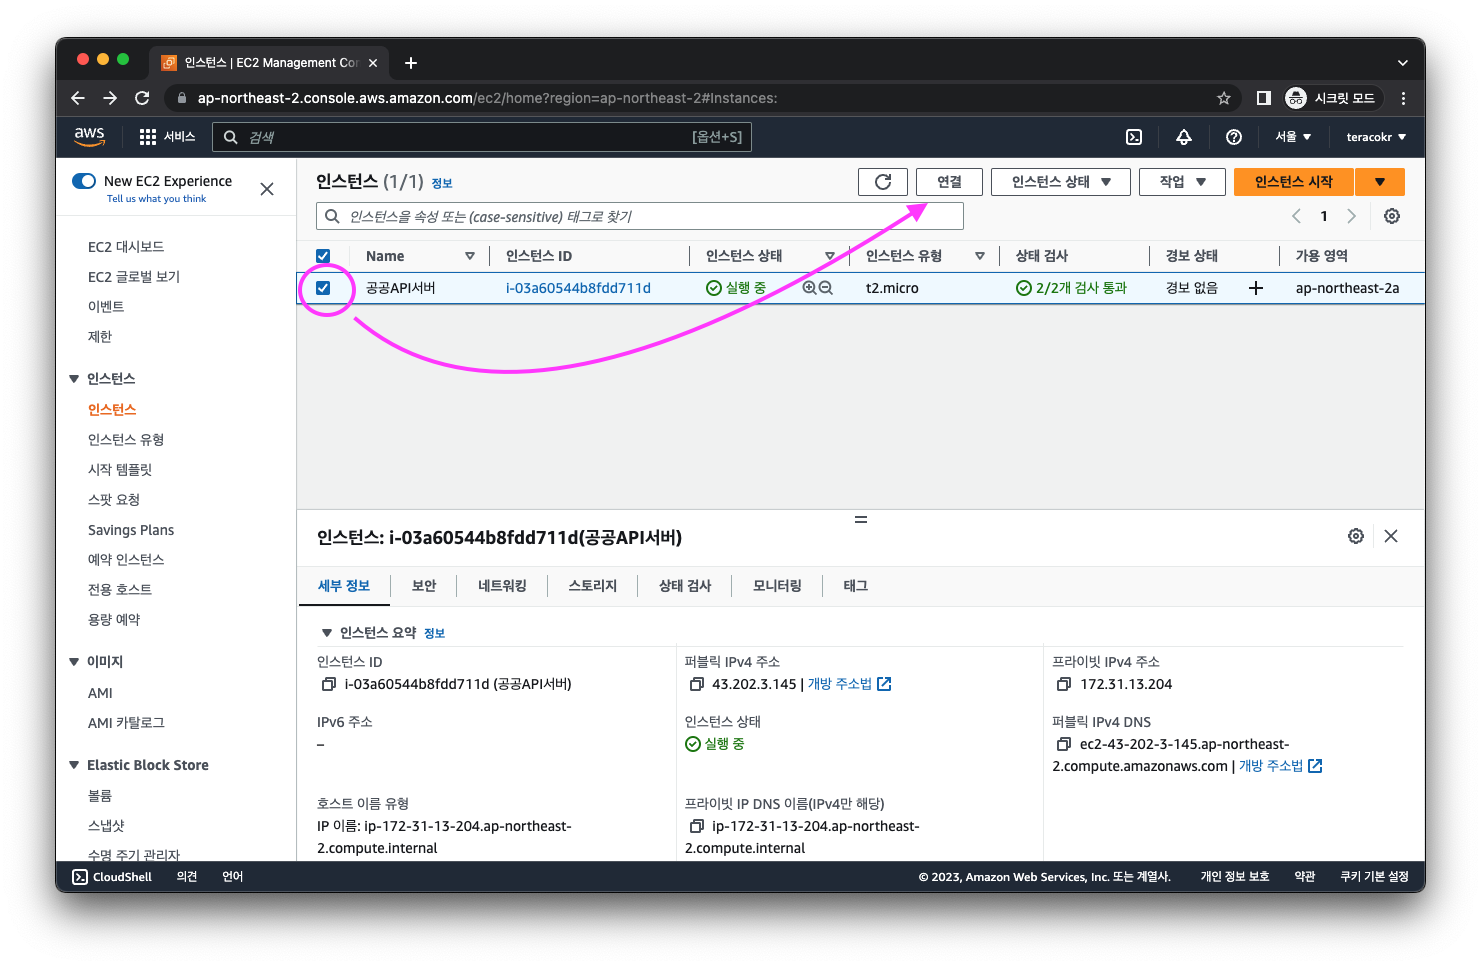Screen dimensions: 1481x966
Task: Open Chrome three-dot menu
Action: [x=1403, y=98]
